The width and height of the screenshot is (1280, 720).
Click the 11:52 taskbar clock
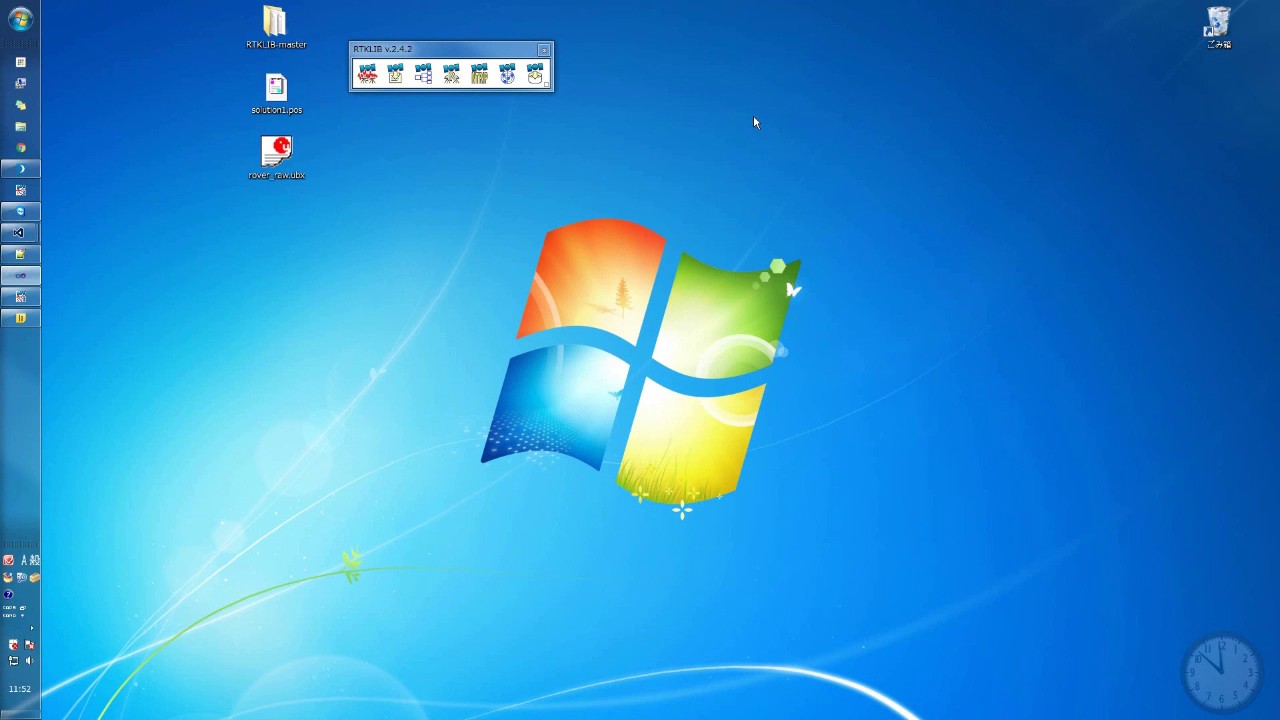point(20,689)
